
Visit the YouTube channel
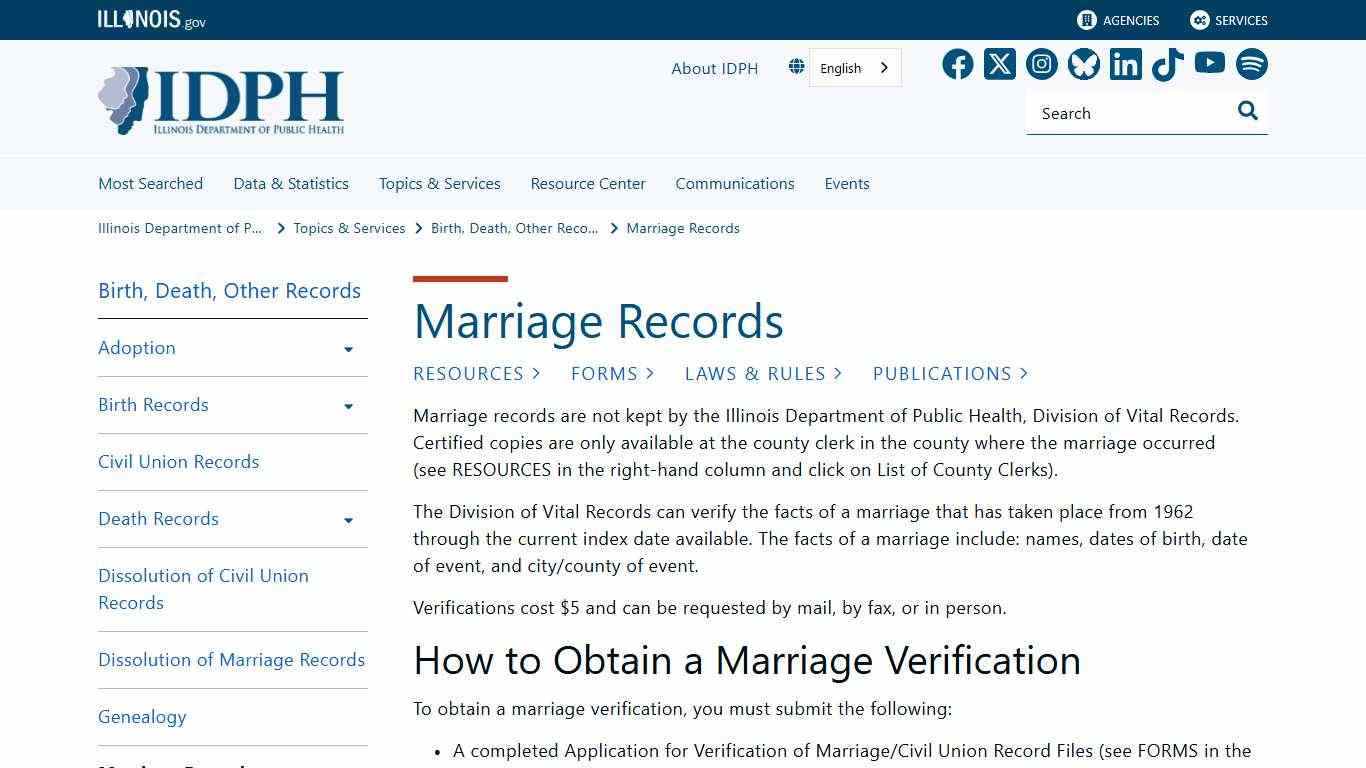tap(1209, 64)
